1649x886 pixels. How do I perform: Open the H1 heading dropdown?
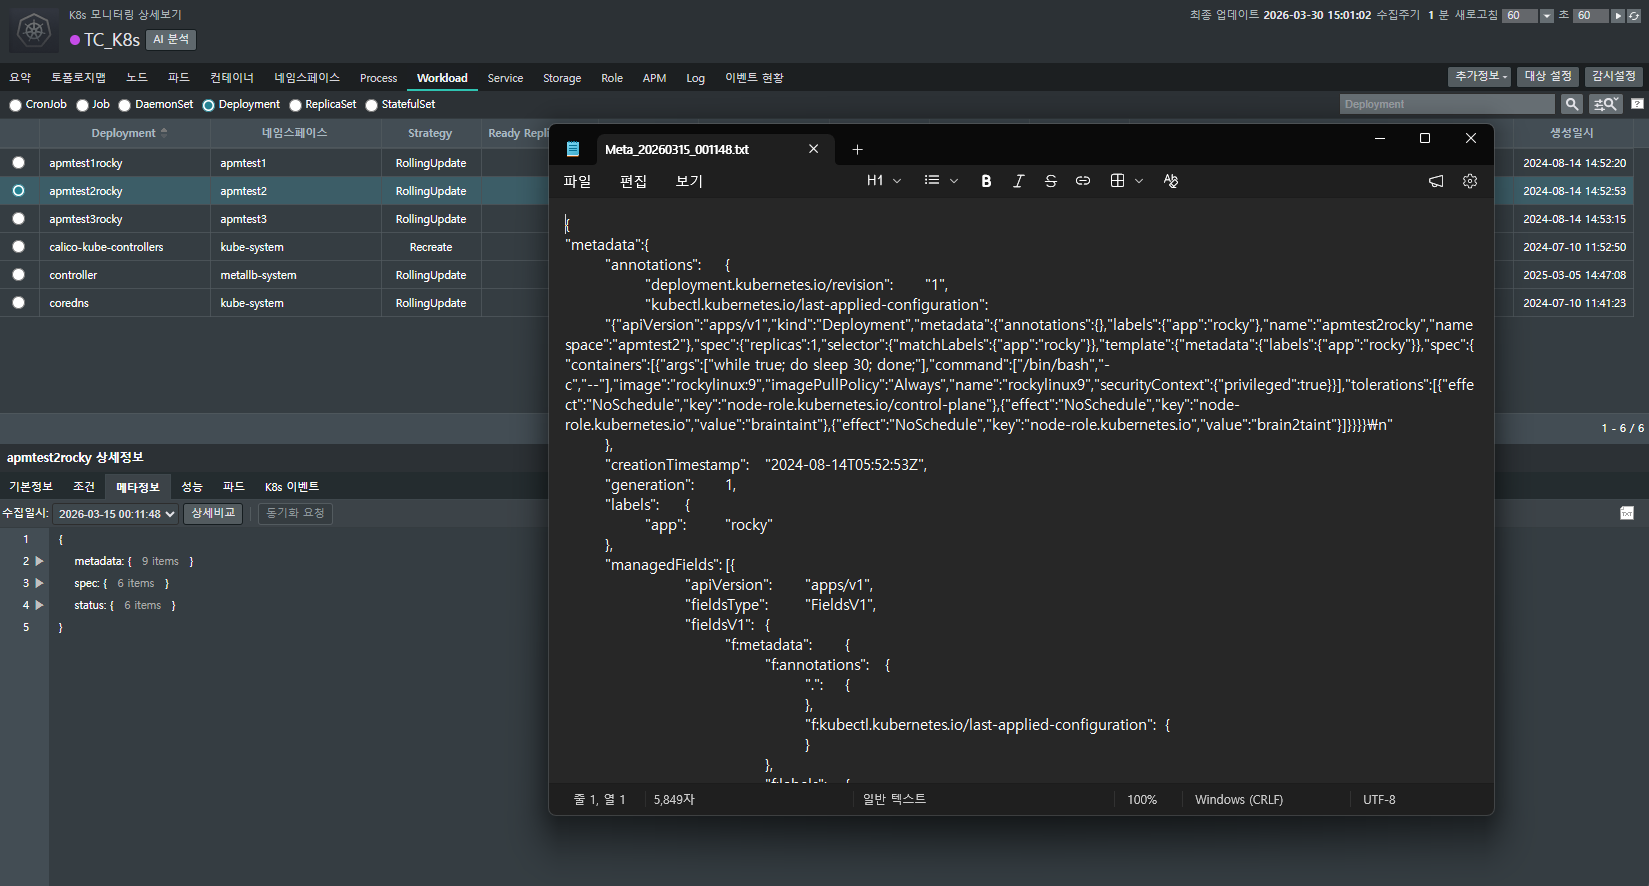(883, 181)
